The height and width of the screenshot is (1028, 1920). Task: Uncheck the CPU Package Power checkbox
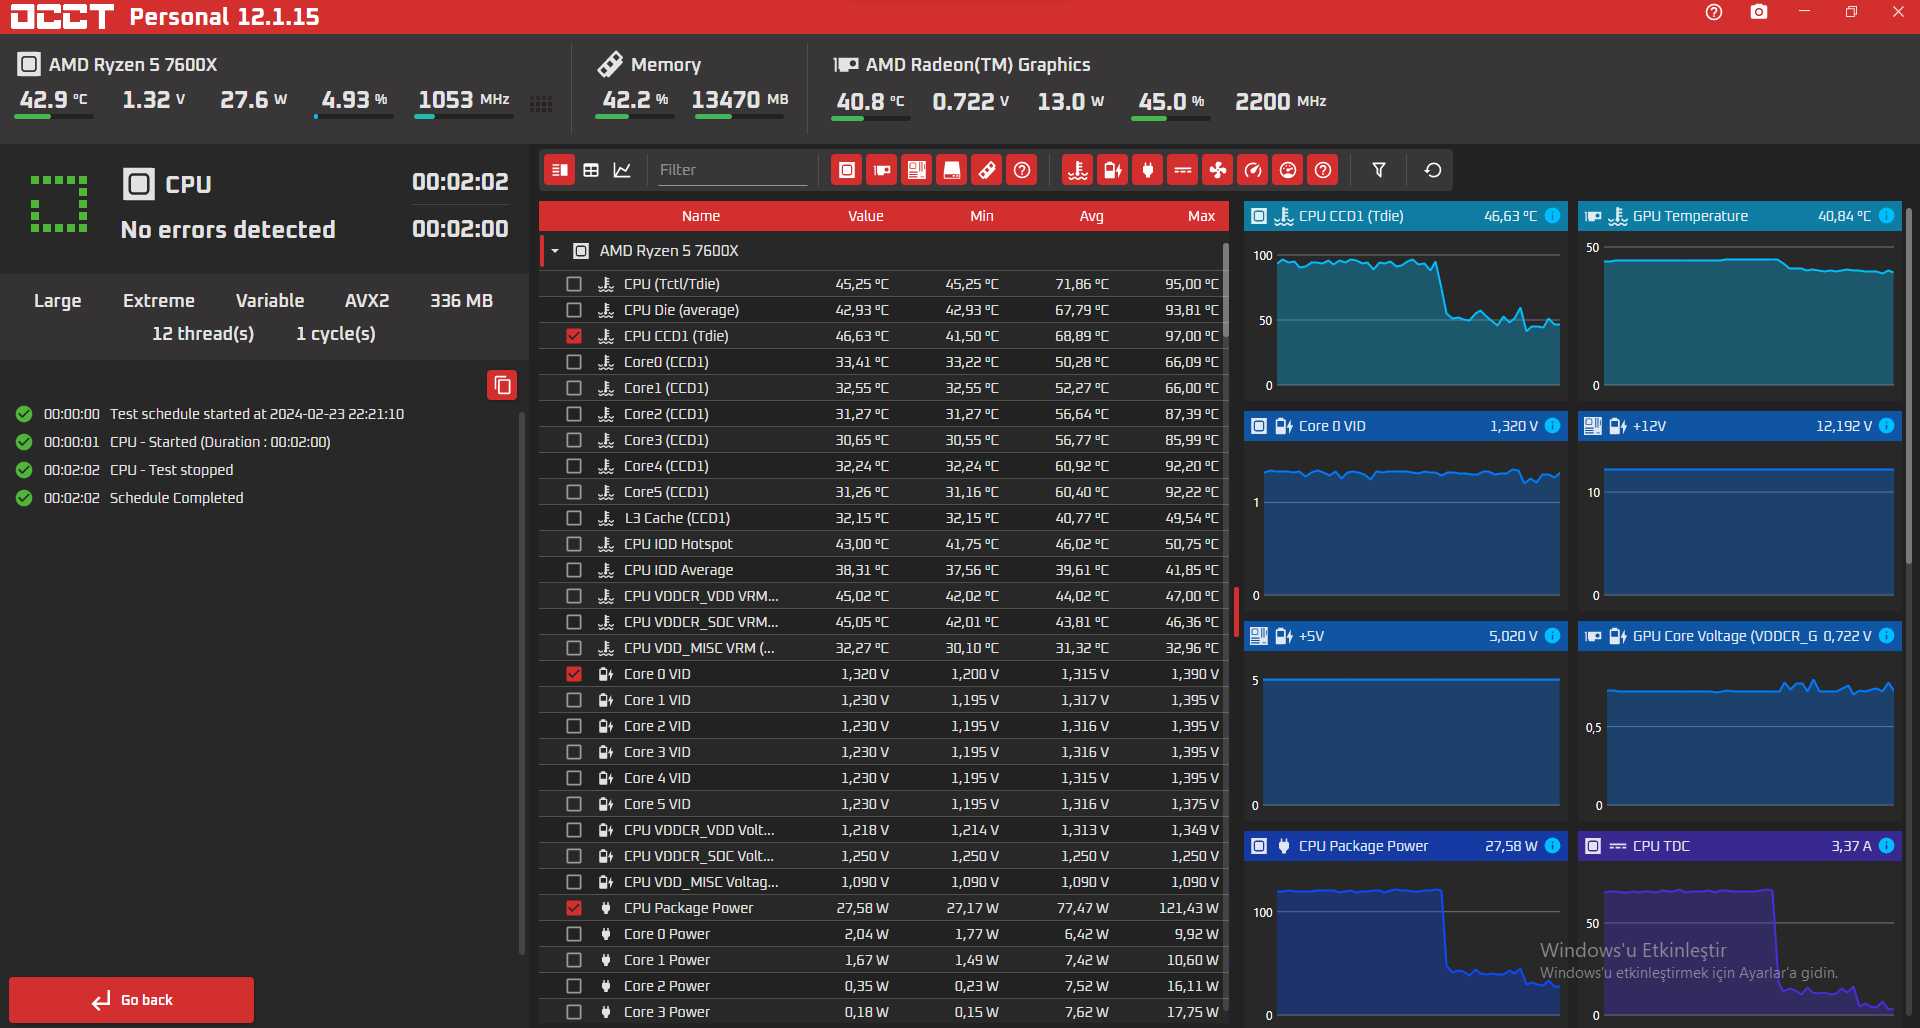[574, 908]
